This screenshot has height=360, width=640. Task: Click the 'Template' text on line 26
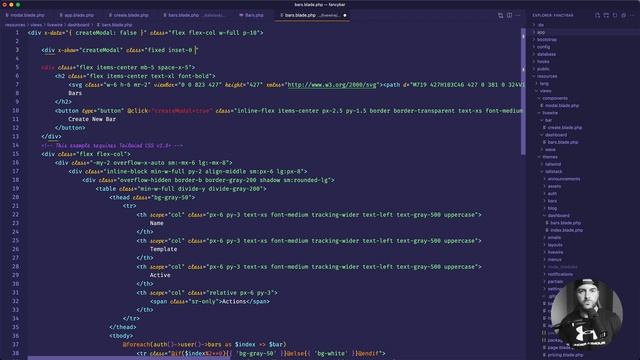(x=163, y=249)
